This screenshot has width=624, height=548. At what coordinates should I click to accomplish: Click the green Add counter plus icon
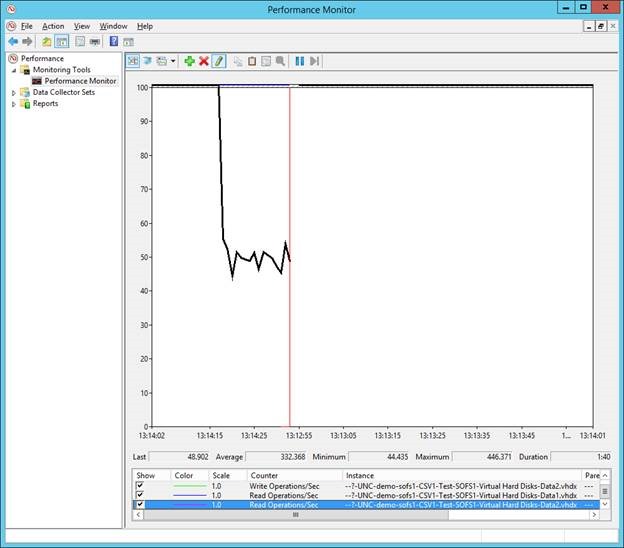(x=189, y=61)
